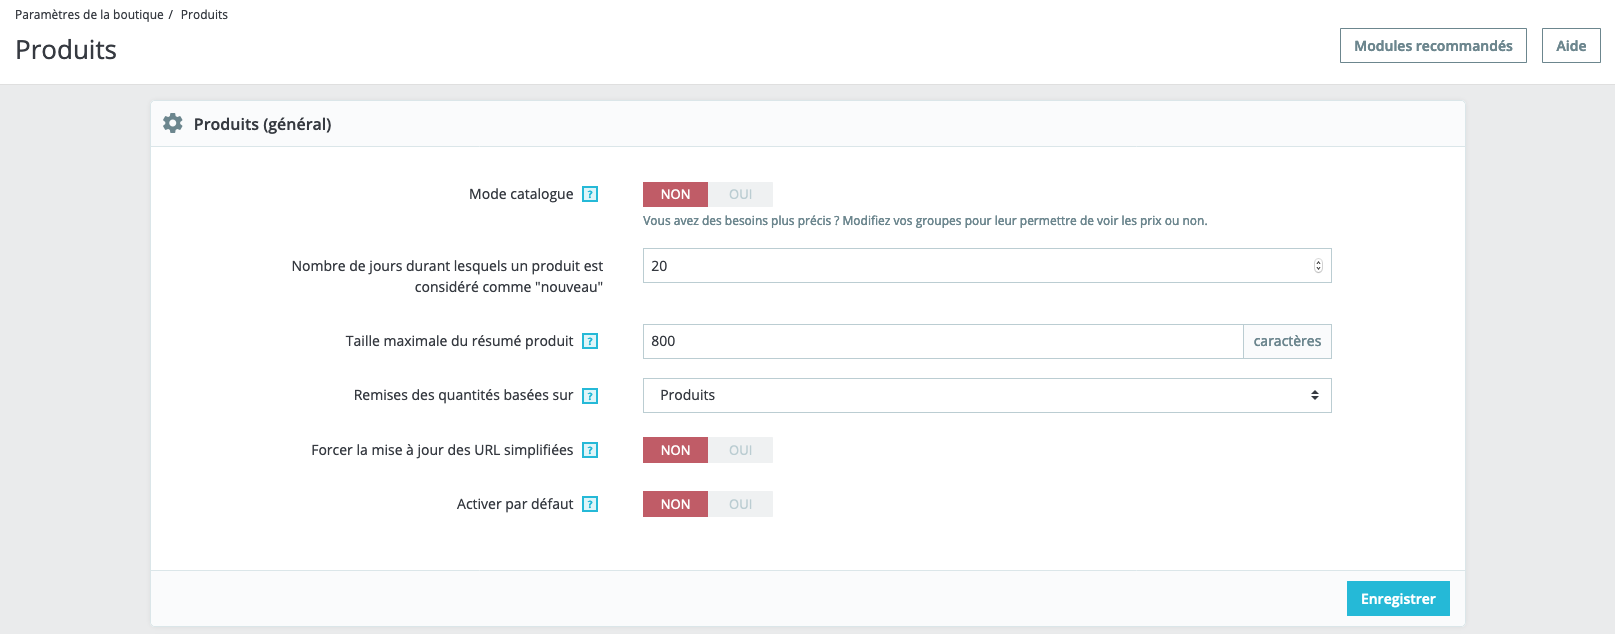Click the Activer par défaut label
The width and height of the screenshot is (1615, 634).
click(x=515, y=504)
